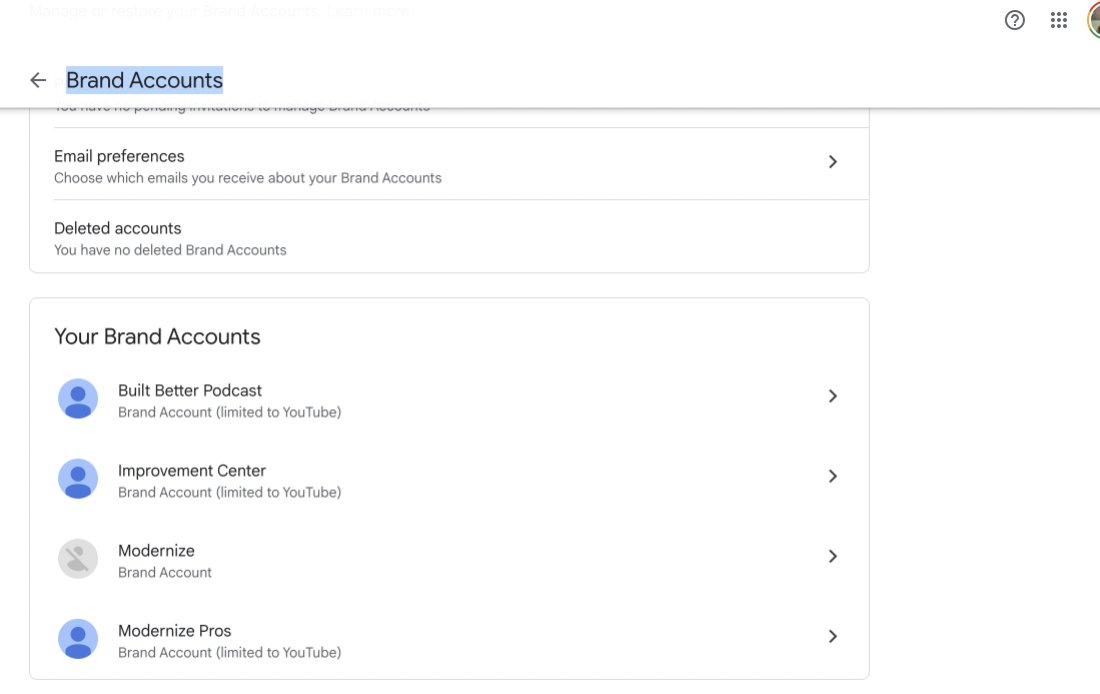1100x694 pixels.
Task: Click the Deleted accounts heading
Action: pos(117,229)
